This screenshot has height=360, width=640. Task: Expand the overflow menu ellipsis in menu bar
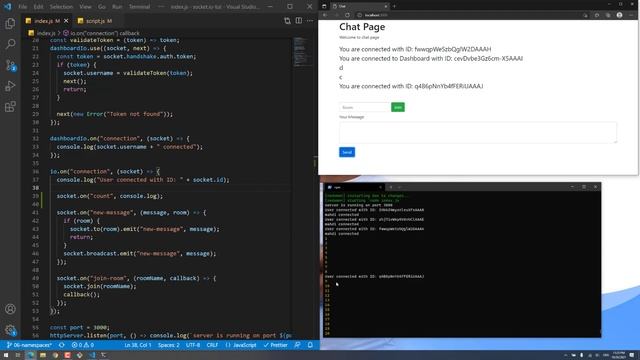tap(161, 7)
